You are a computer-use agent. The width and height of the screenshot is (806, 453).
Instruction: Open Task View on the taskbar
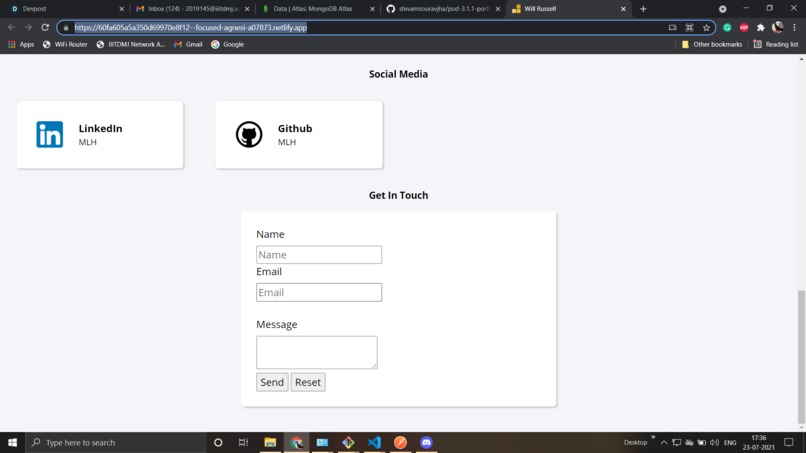[x=244, y=442]
